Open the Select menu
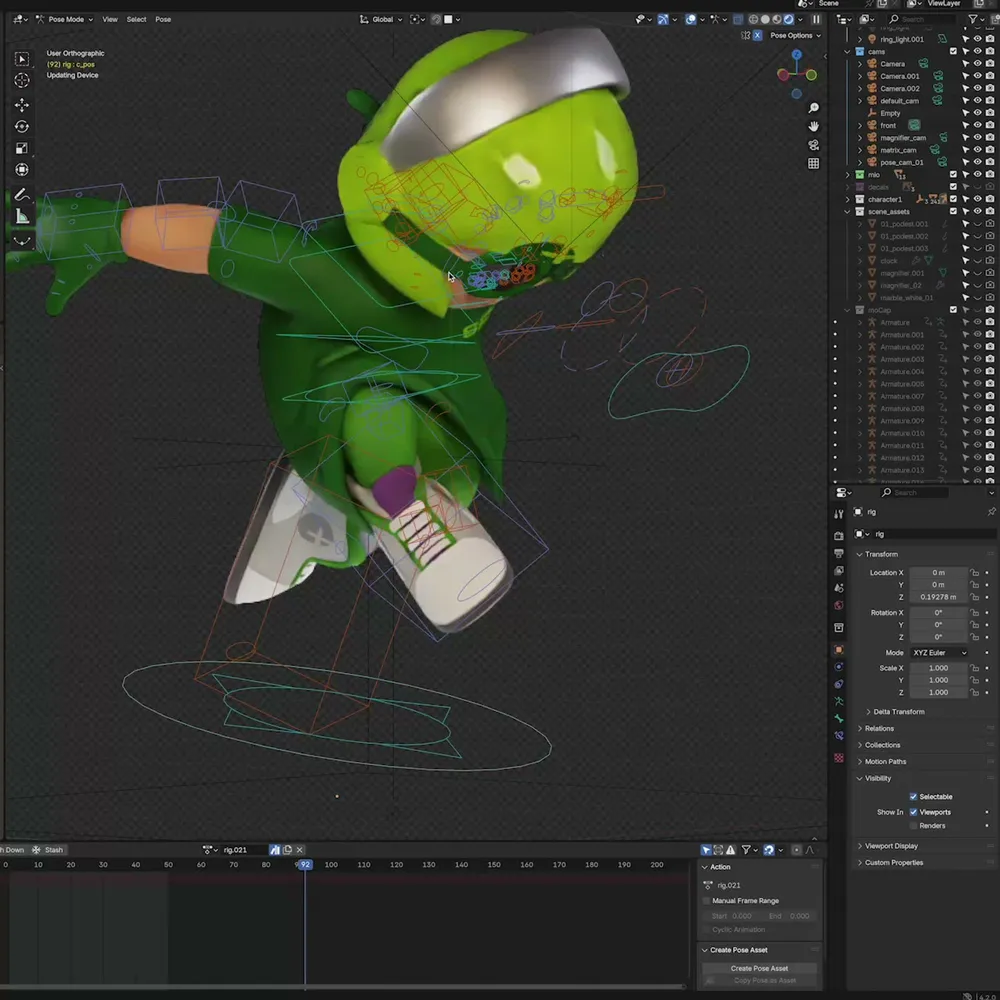The image size is (1000, 1000). pyautogui.click(x=136, y=19)
